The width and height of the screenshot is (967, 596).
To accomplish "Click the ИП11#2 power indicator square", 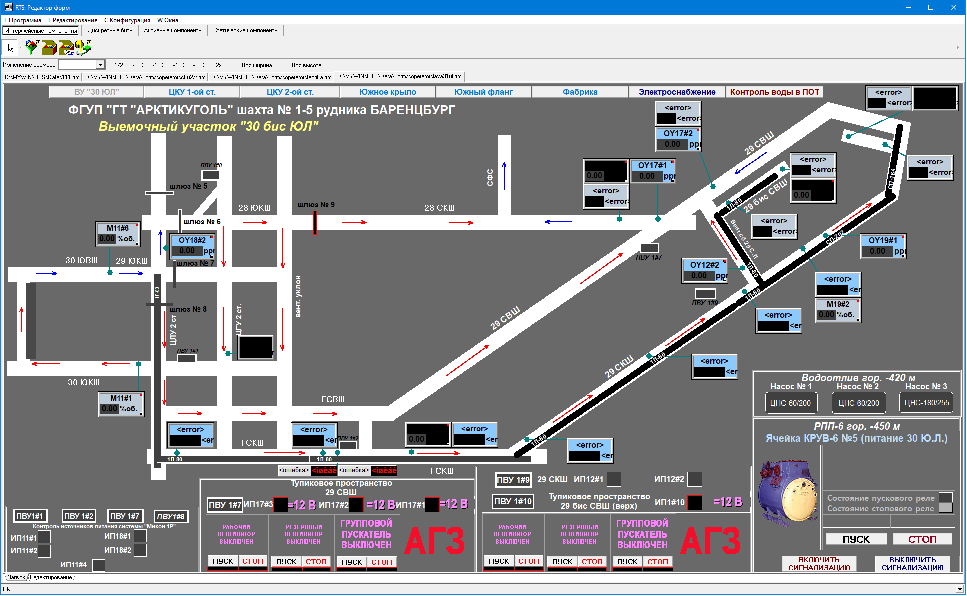I will 44,550.
